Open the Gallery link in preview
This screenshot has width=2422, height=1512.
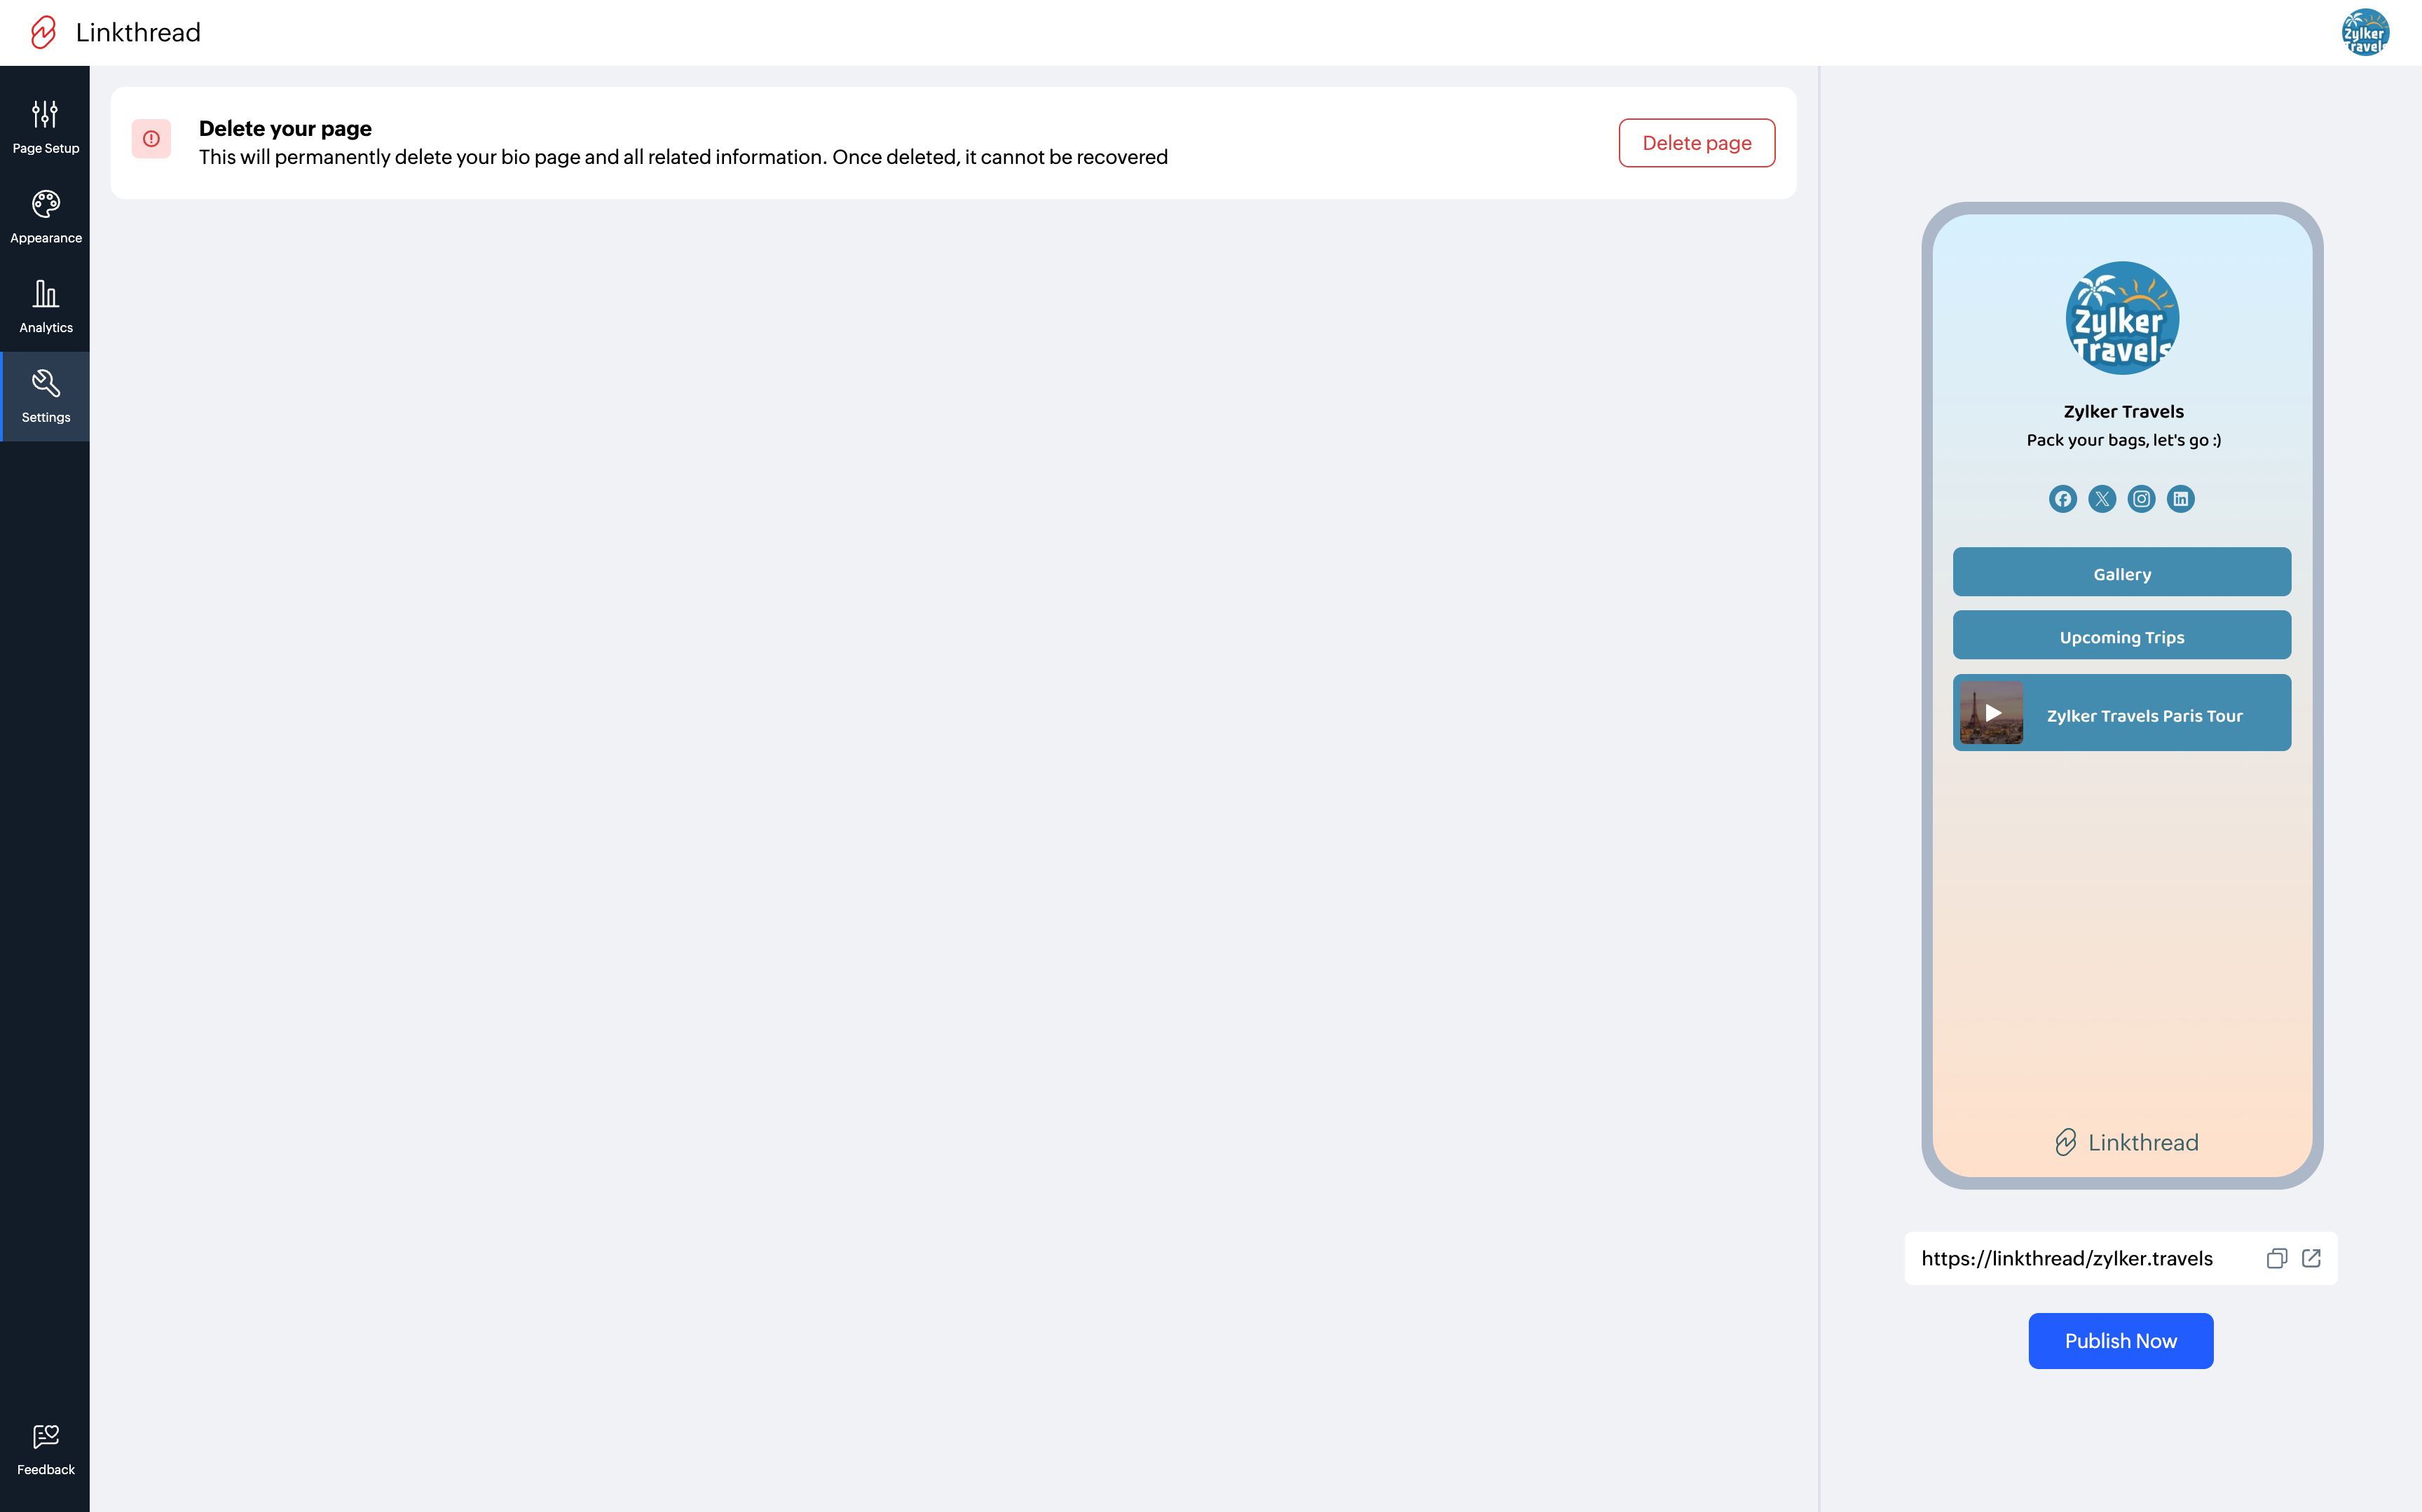click(2121, 573)
